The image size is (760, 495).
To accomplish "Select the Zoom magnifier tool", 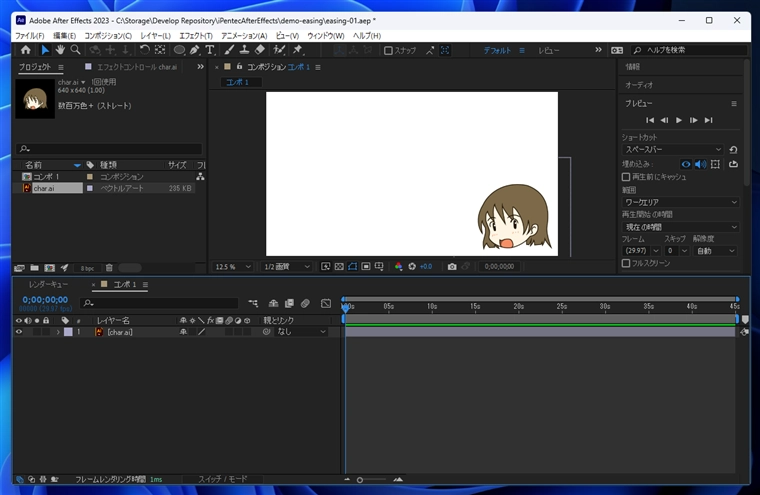I will (x=75, y=50).
